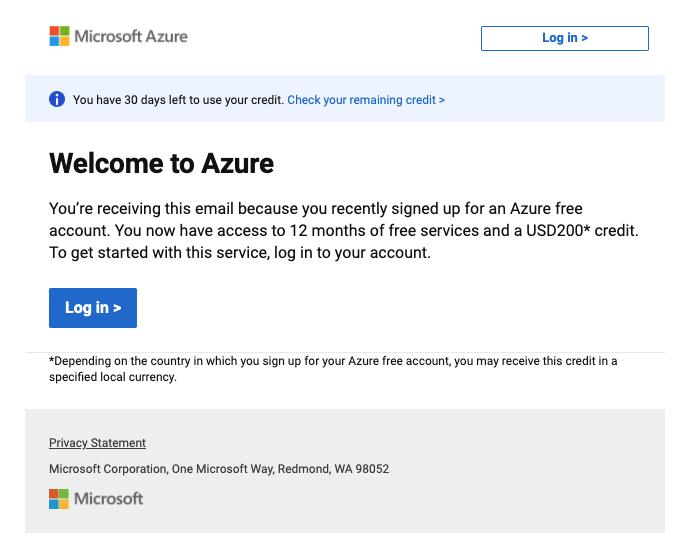Screen dimensions: 681x550
Task: Open the Check your remaining credit link
Action: point(366,100)
